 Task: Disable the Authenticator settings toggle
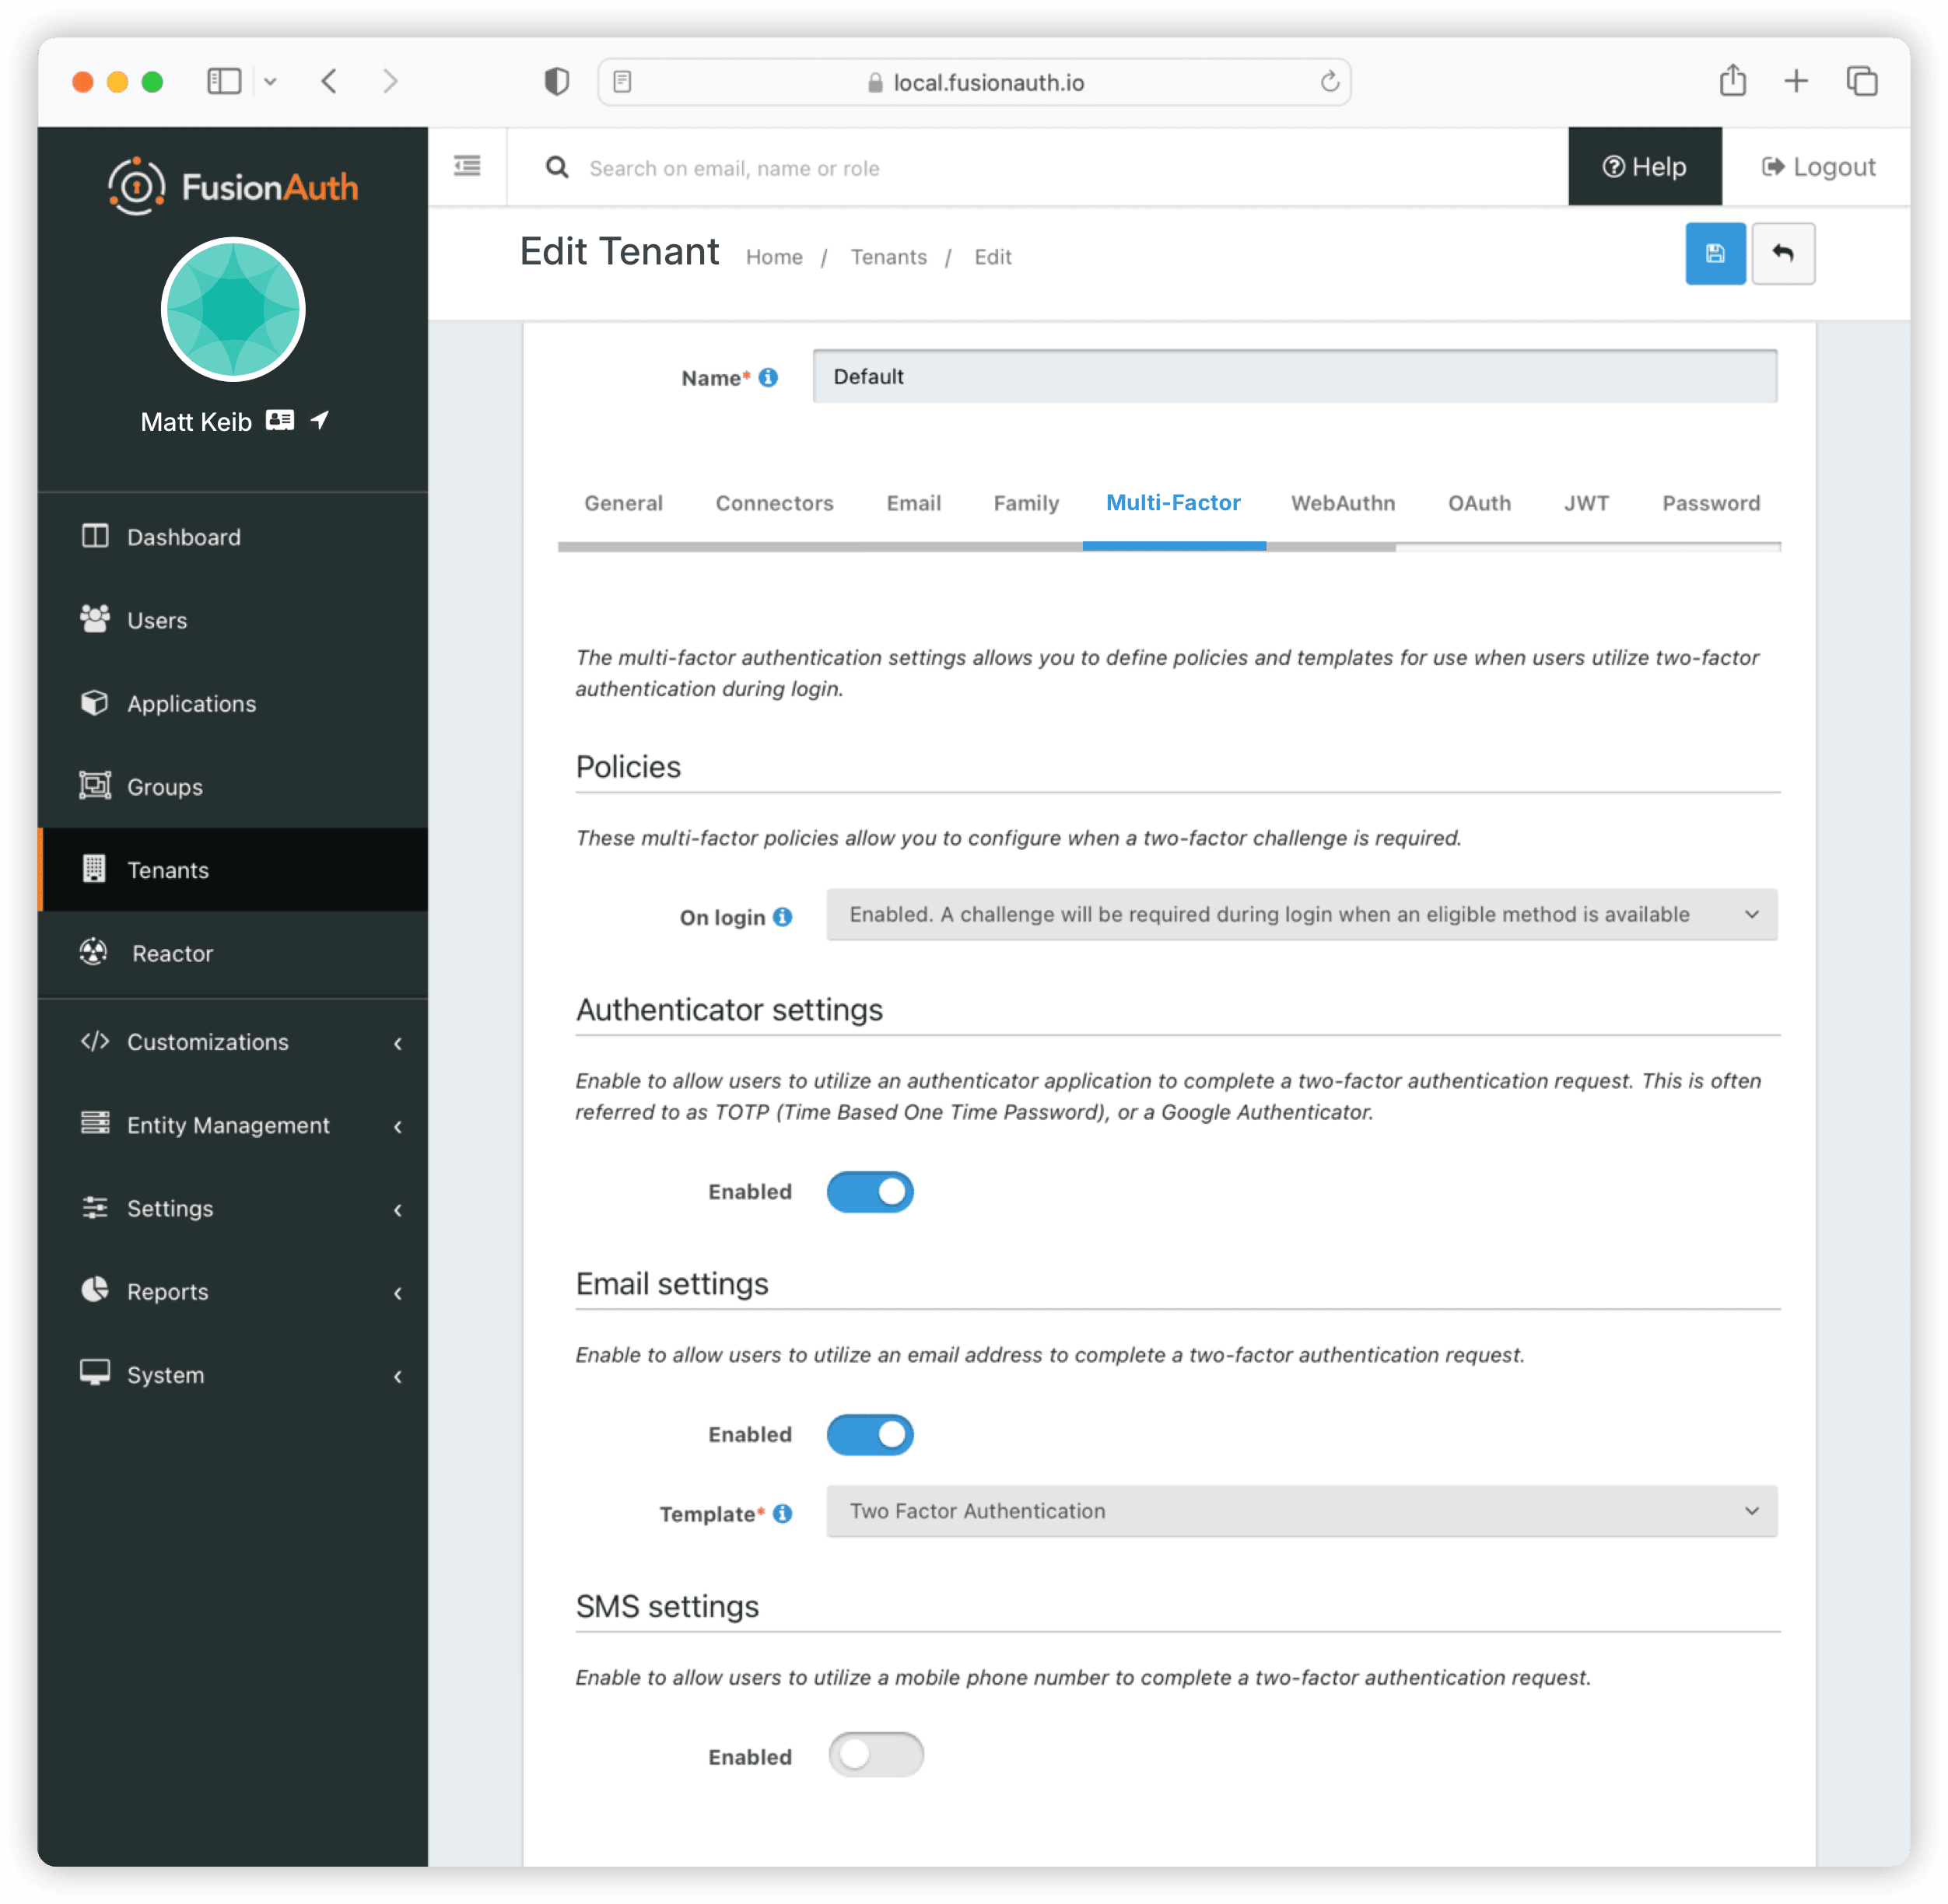pyautogui.click(x=872, y=1191)
